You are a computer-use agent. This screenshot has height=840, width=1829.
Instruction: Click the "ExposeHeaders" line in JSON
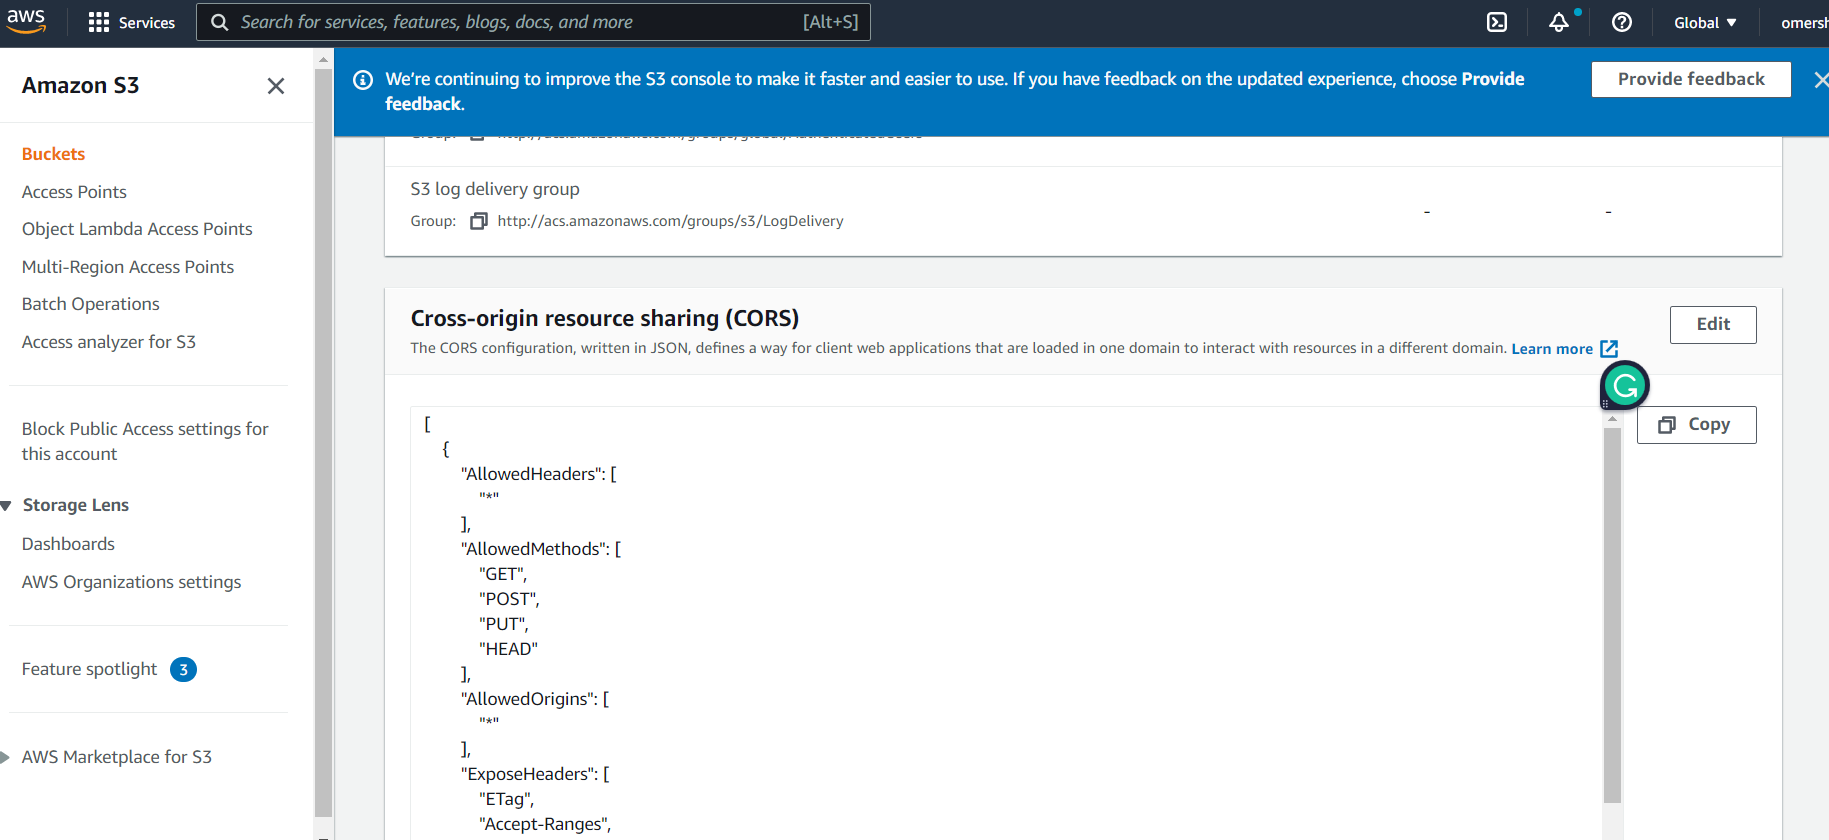[535, 774]
